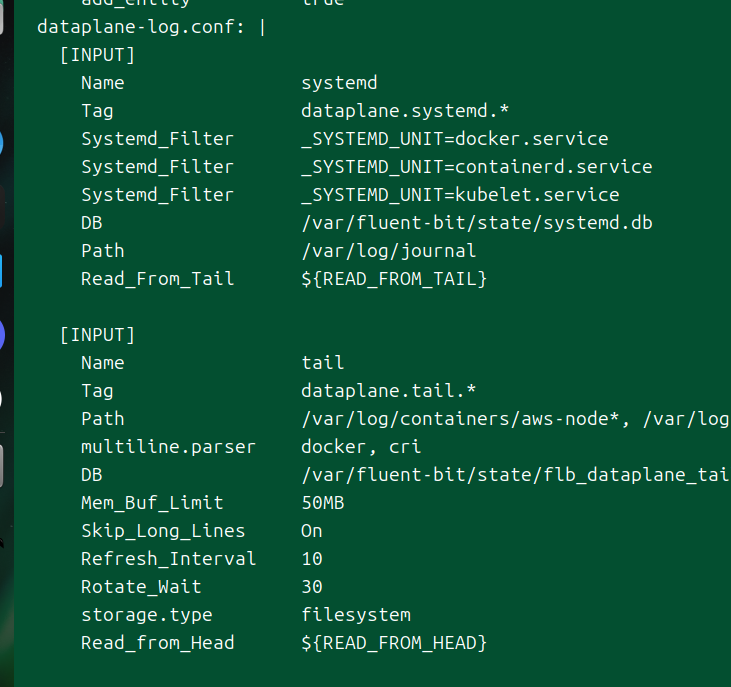Click the first [INPUT] section header

point(97,55)
